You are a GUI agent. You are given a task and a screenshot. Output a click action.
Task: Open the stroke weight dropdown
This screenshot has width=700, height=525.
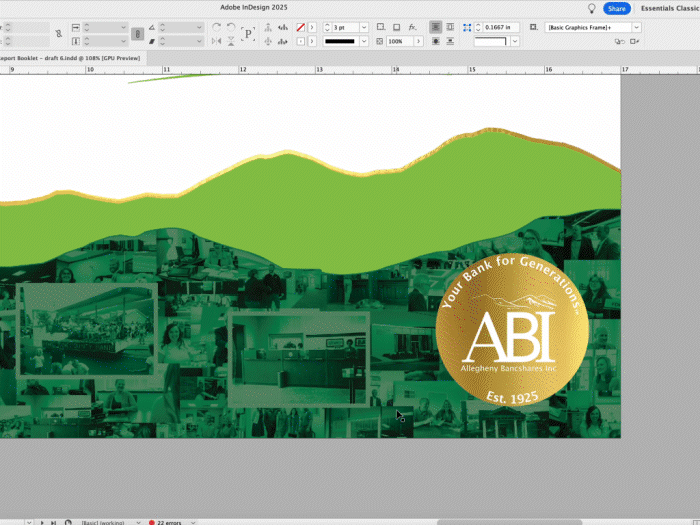point(364,28)
